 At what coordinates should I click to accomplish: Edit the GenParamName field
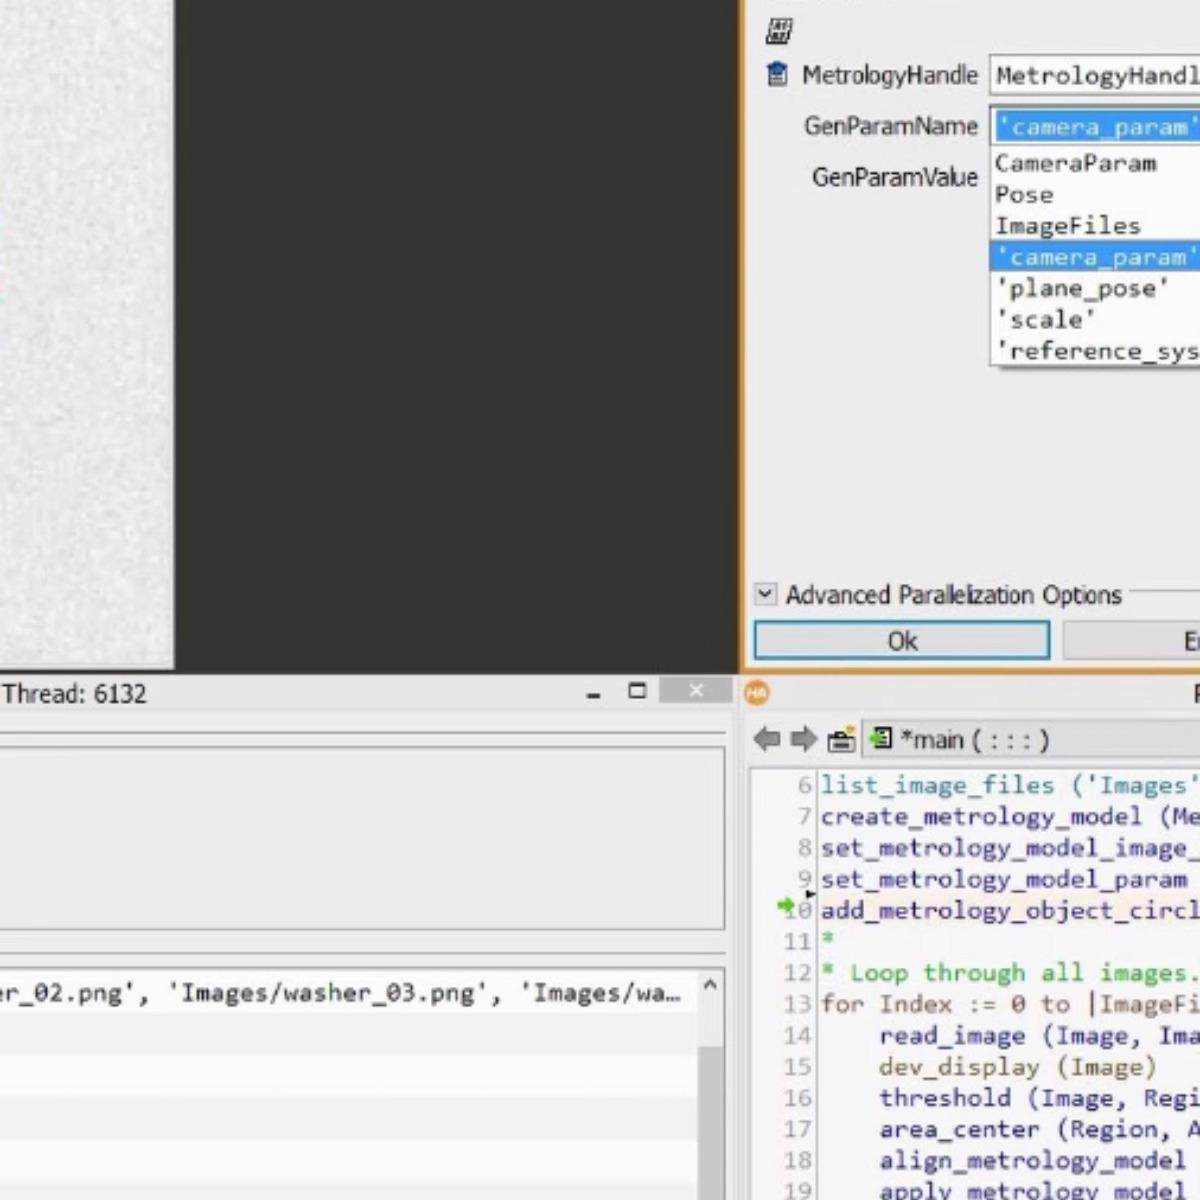pyautogui.click(x=1096, y=127)
